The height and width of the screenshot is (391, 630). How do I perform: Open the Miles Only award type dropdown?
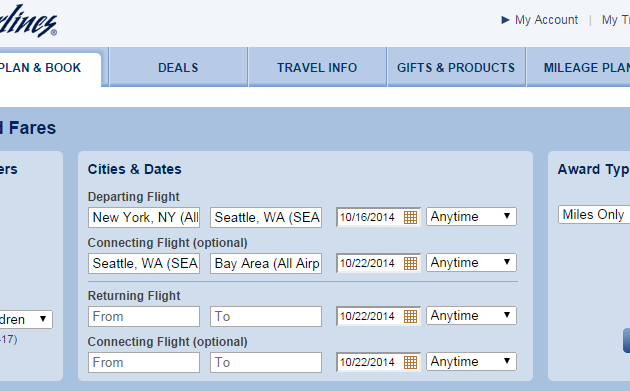click(x=594, y=215)
